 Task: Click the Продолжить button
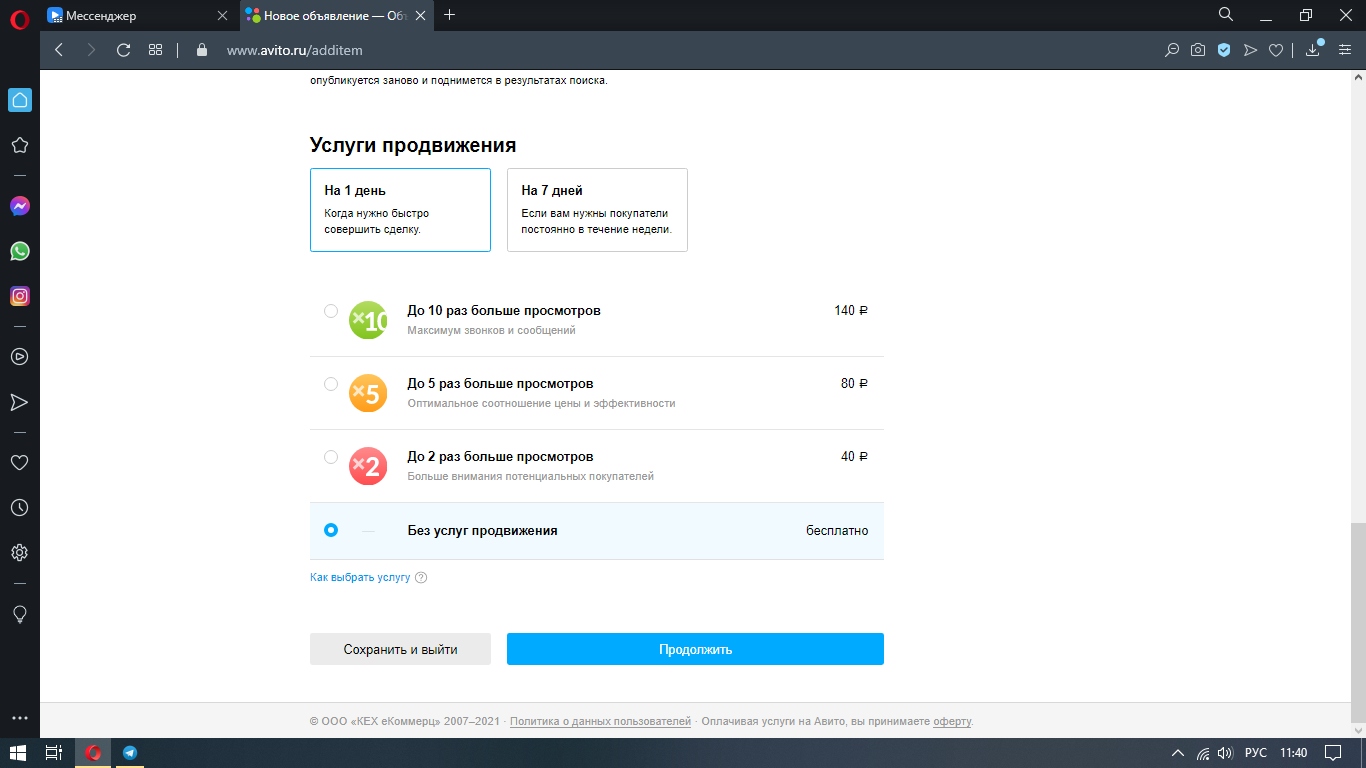click(x=695, y=649)
